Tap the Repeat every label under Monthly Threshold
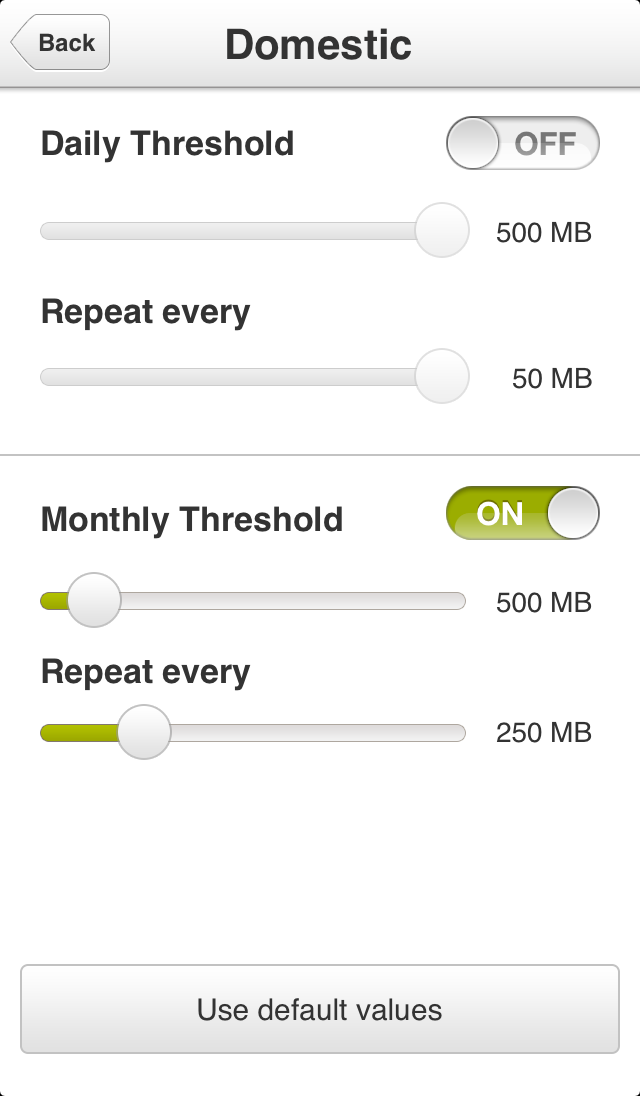 point(145,672)
